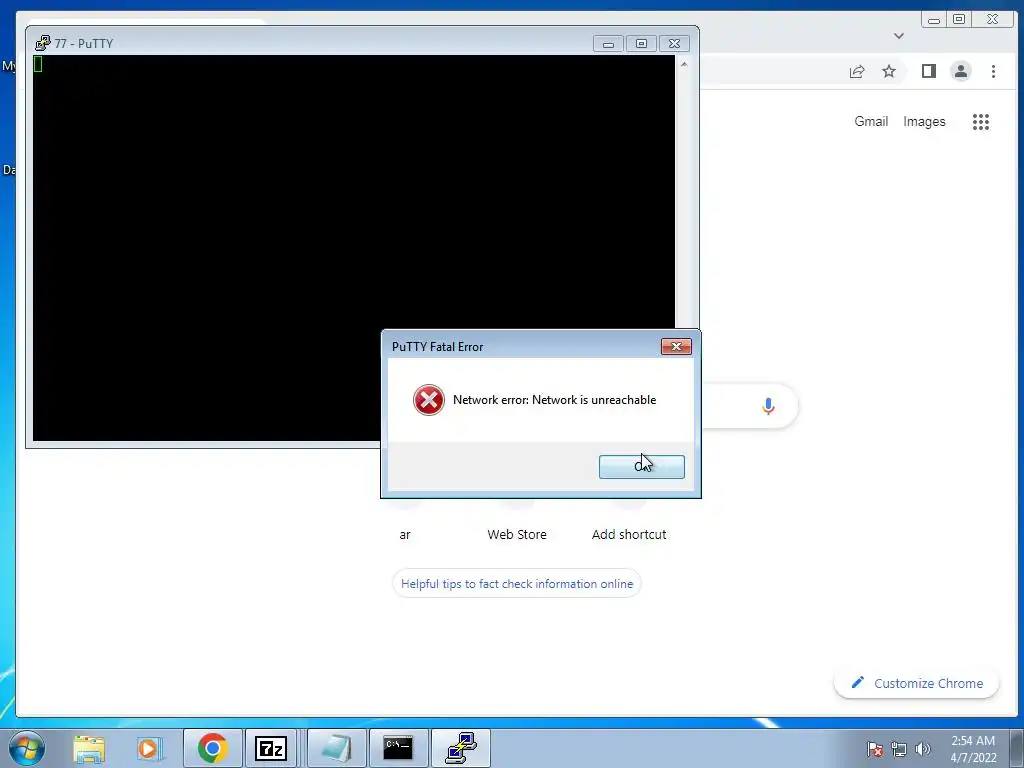Click OK in the PuTTY Fatal Error dialog
Screen dimensions: 1024x768
click(641, 466)
